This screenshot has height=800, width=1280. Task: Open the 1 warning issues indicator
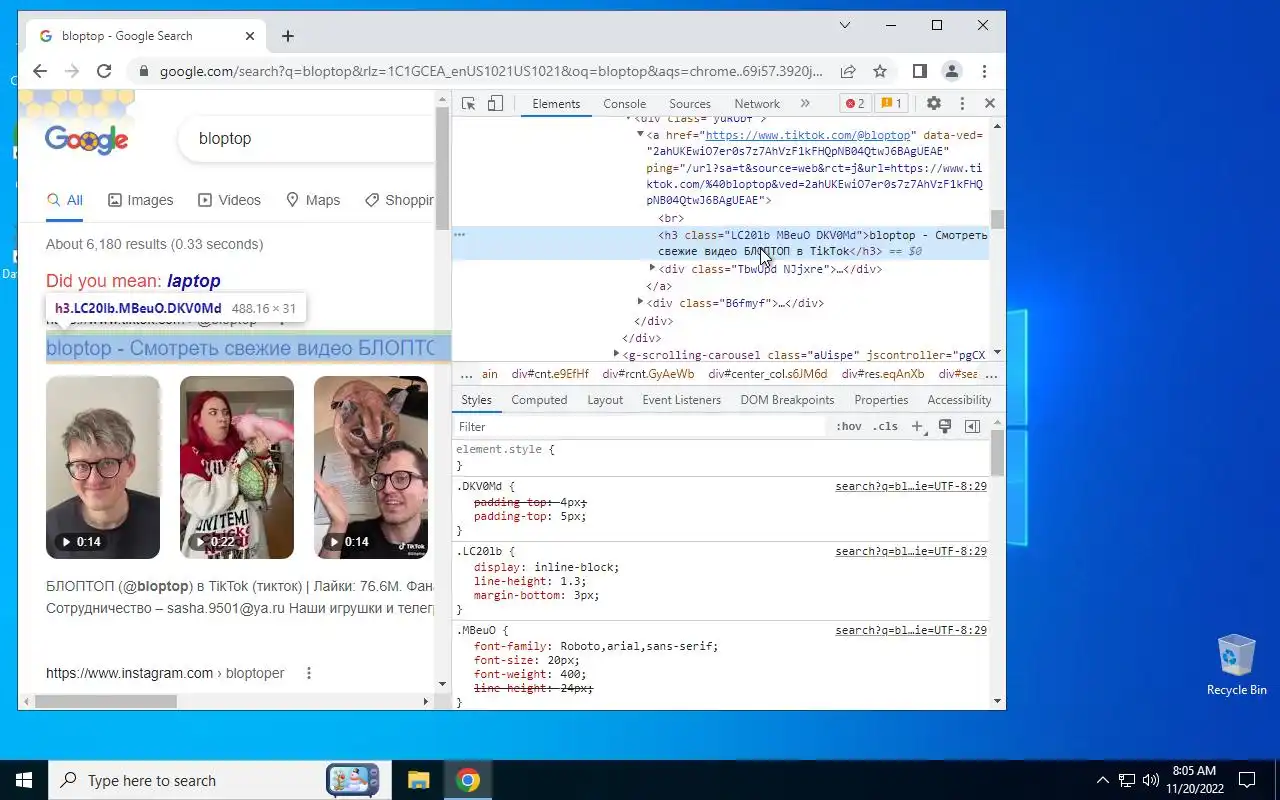click(890, 103)
